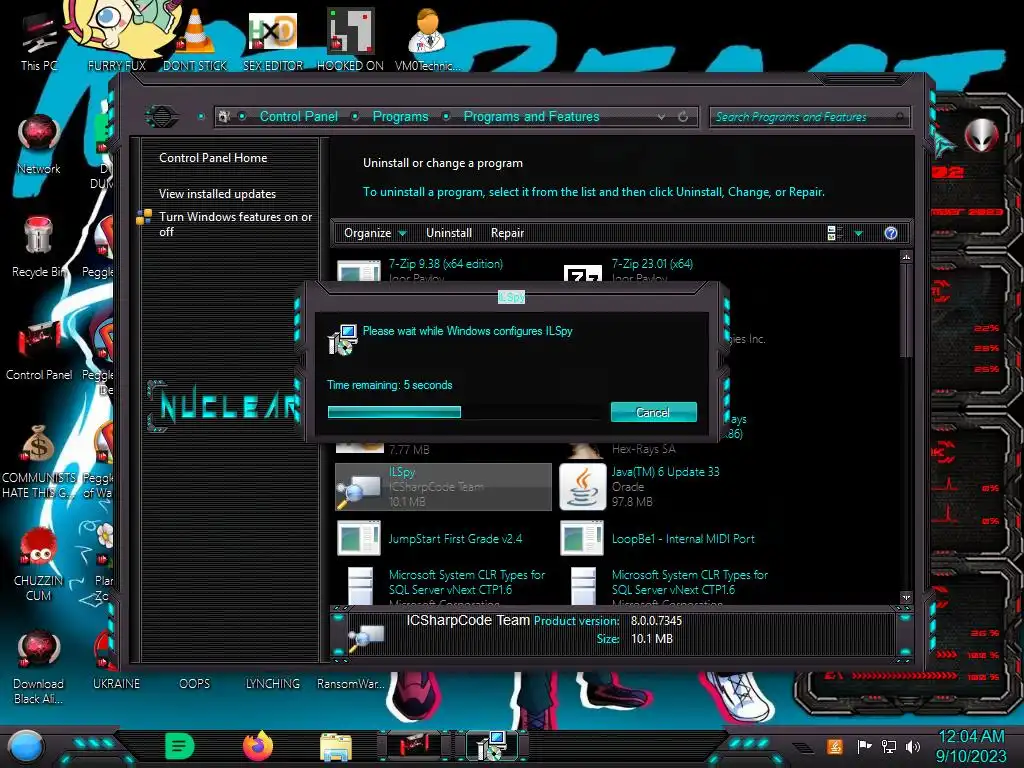Image resolution: width=1024 pixels, height=768 pixels.
Task: Expand the change view options arrow
Action: tap(859, 233)
